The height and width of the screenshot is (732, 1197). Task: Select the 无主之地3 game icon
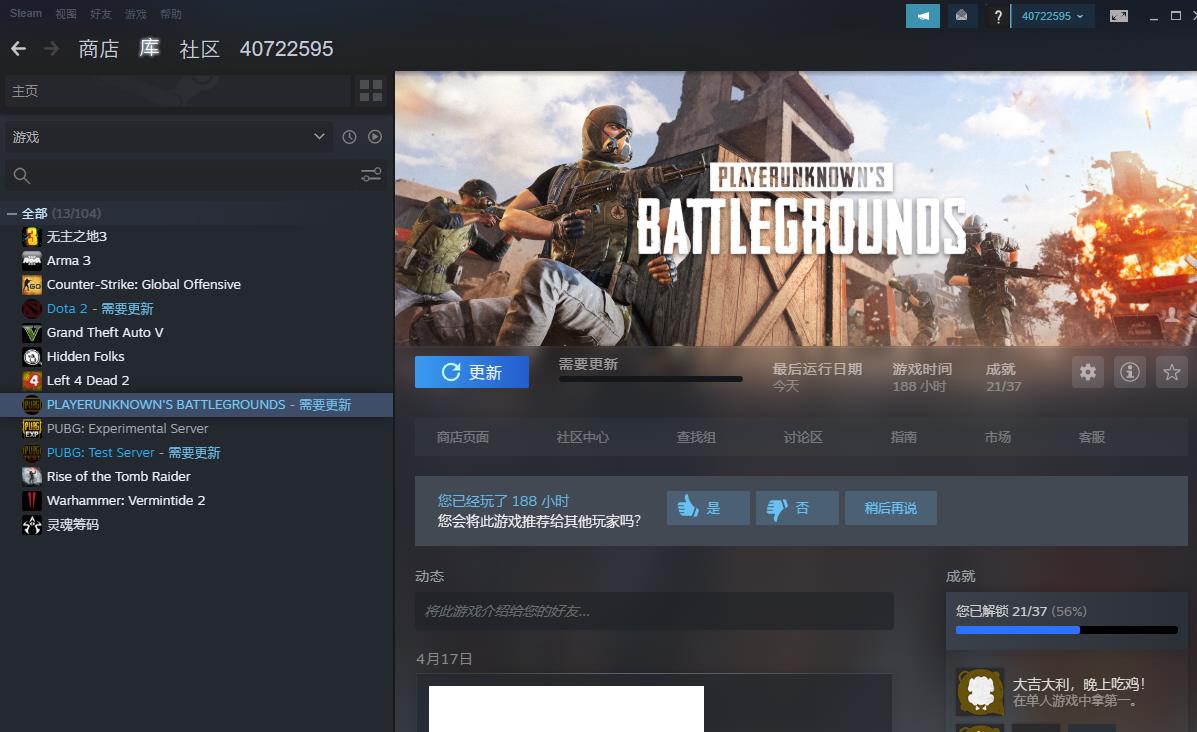31,237
